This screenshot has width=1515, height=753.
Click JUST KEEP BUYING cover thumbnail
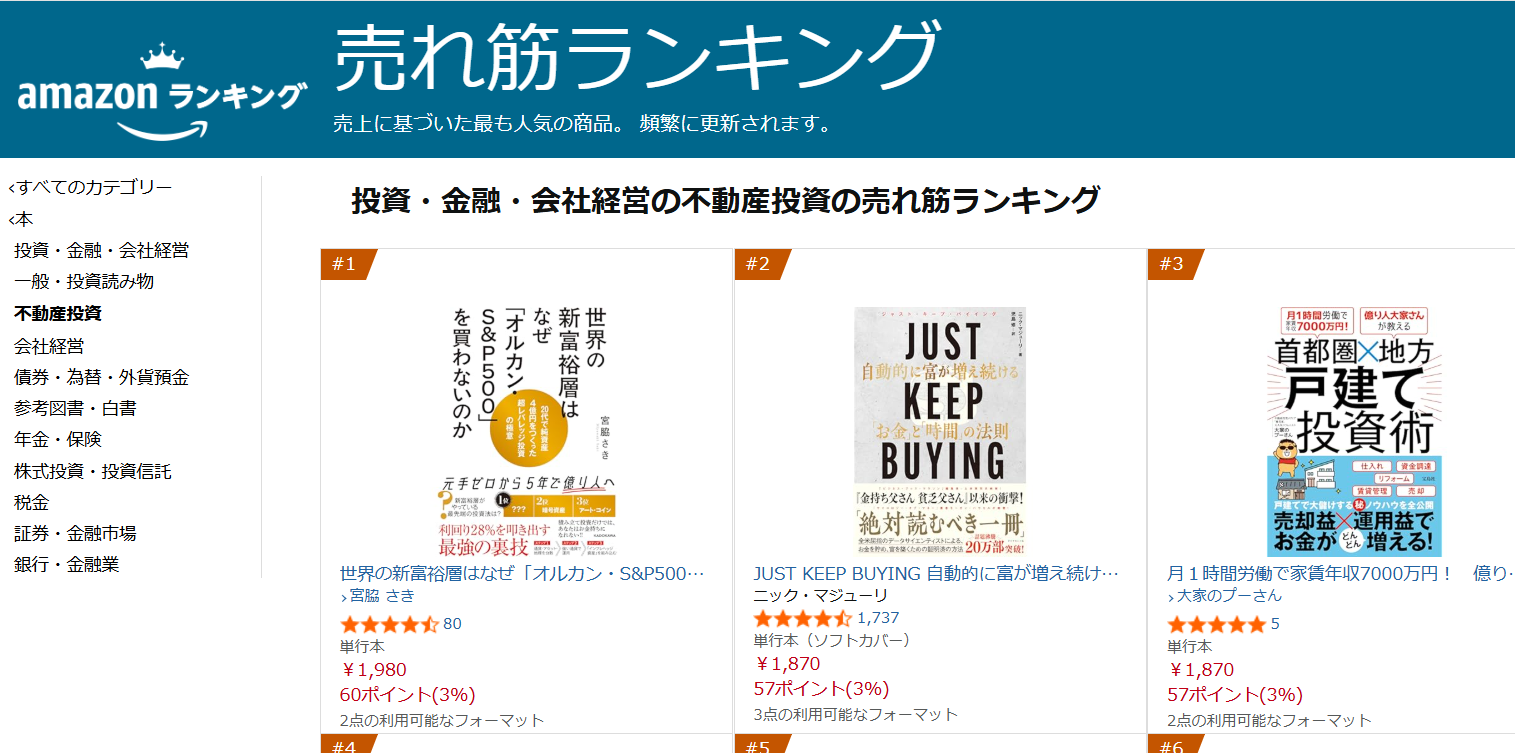click(x=940, y=431)
